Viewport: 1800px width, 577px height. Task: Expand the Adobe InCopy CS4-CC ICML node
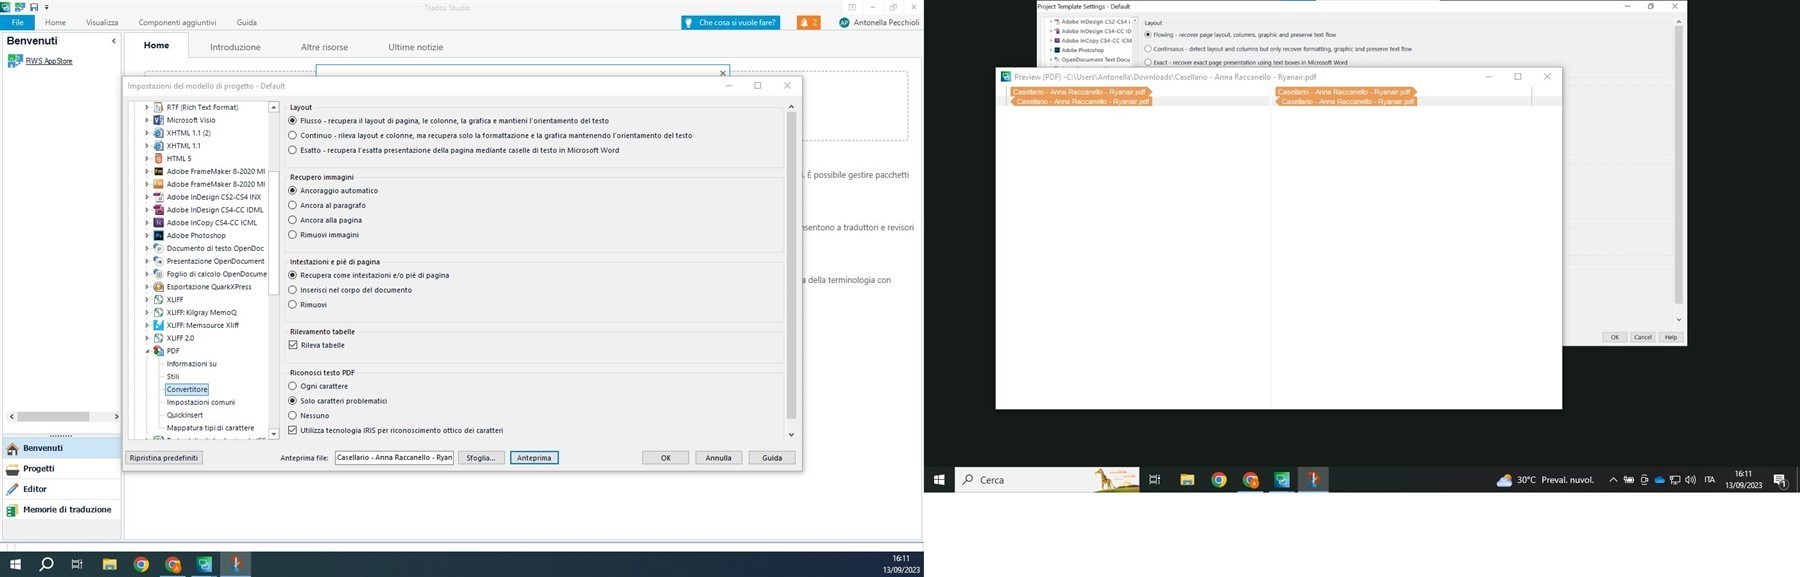click(147, 222)
